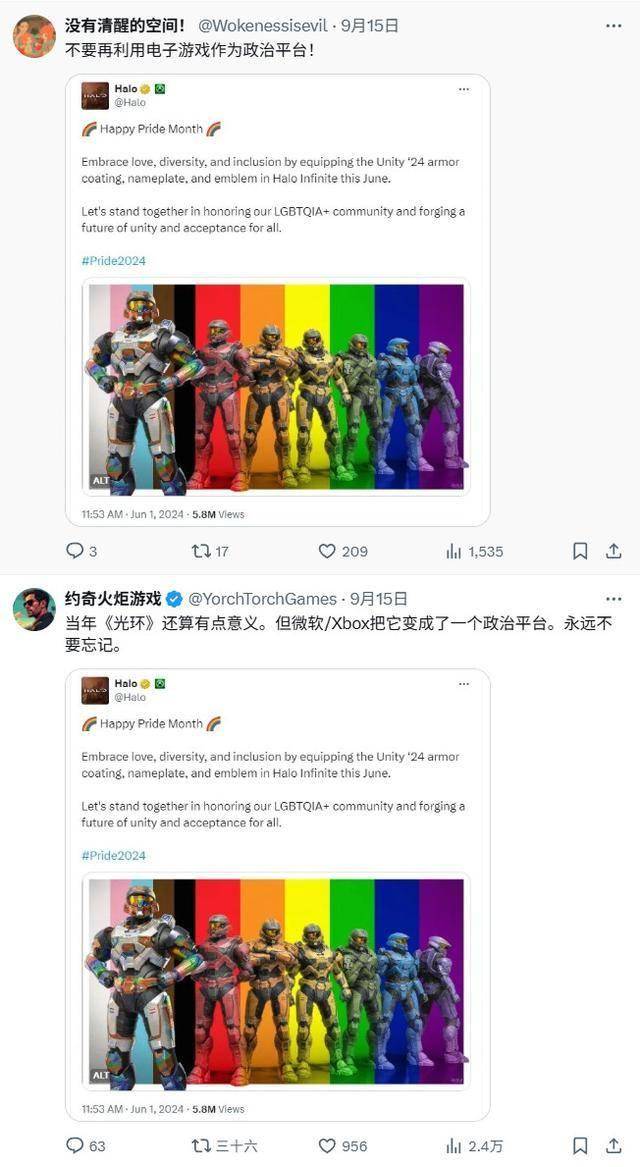This screenshot has height=1167, width=640.
Task: Open more options for the first tweet
Action: [x=613, y=25]
